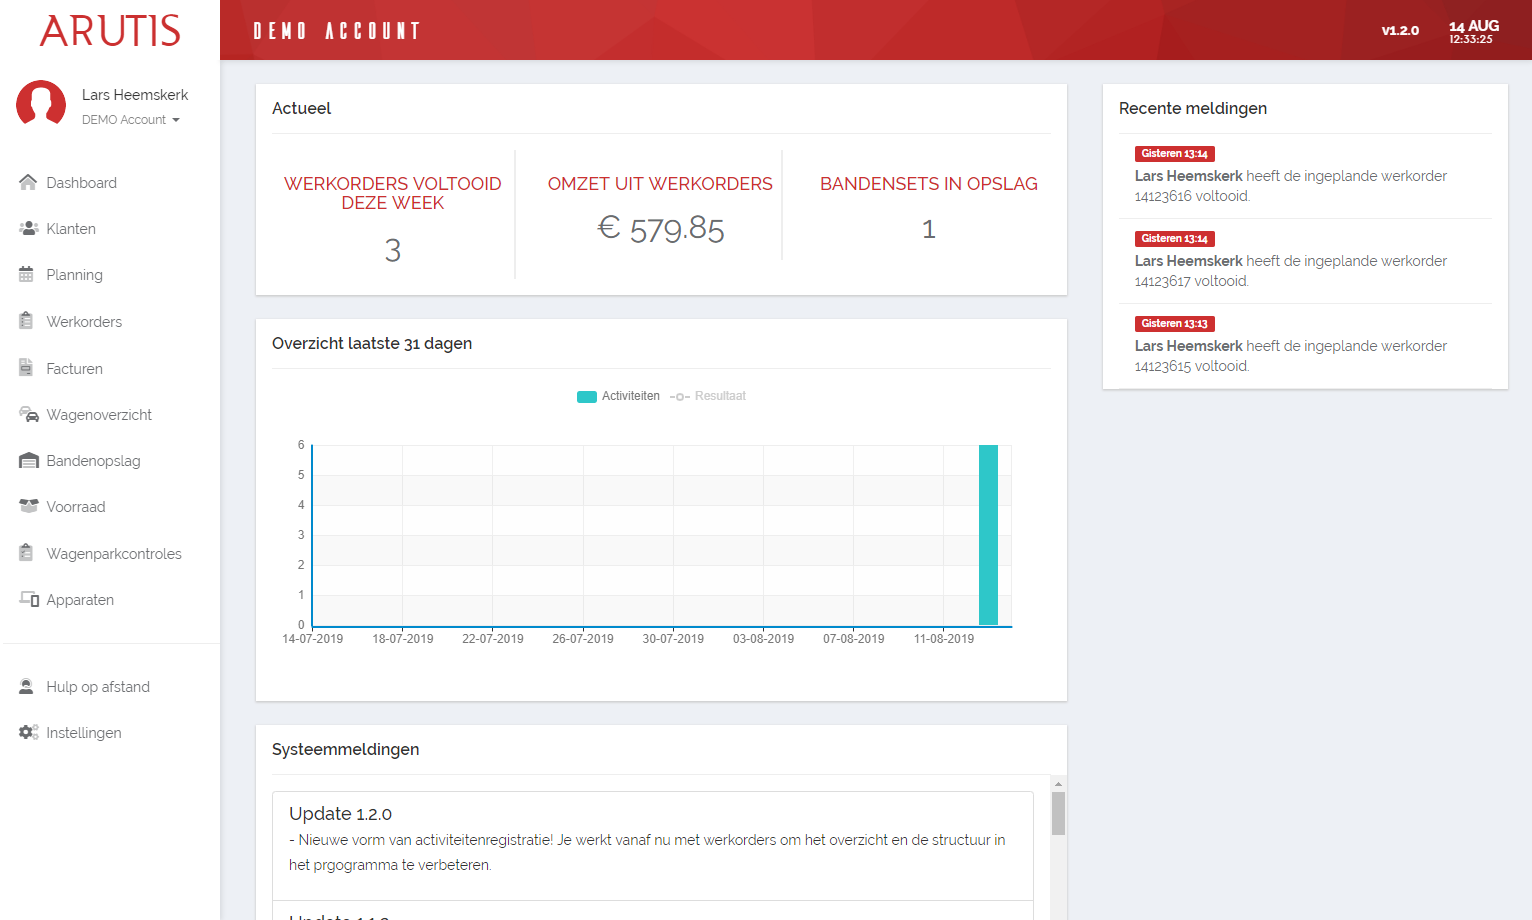Click the 14 AUG date display

point(1474,26)
